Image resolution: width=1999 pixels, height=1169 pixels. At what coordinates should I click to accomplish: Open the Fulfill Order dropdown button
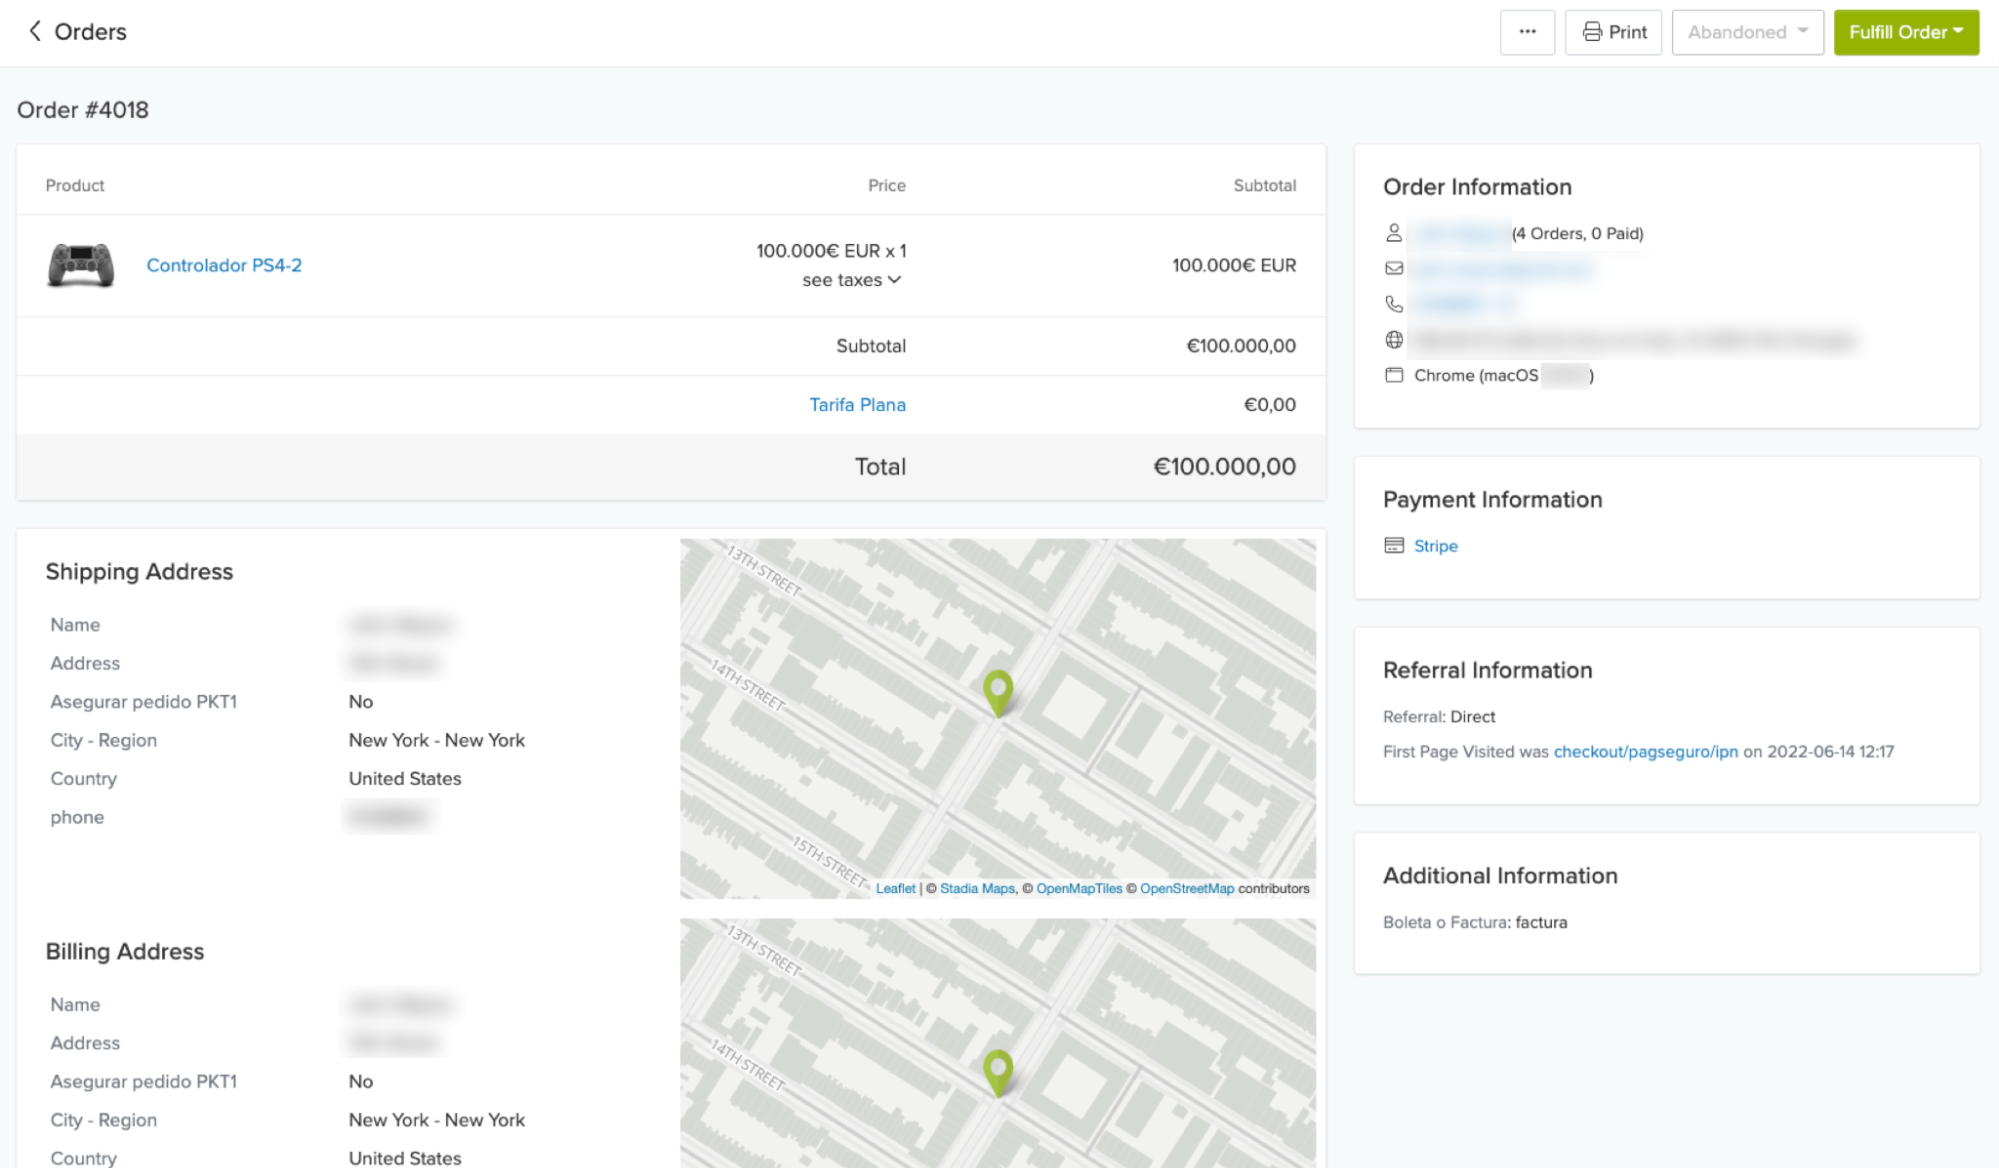pyautogui.click(x=1905, y=32)
